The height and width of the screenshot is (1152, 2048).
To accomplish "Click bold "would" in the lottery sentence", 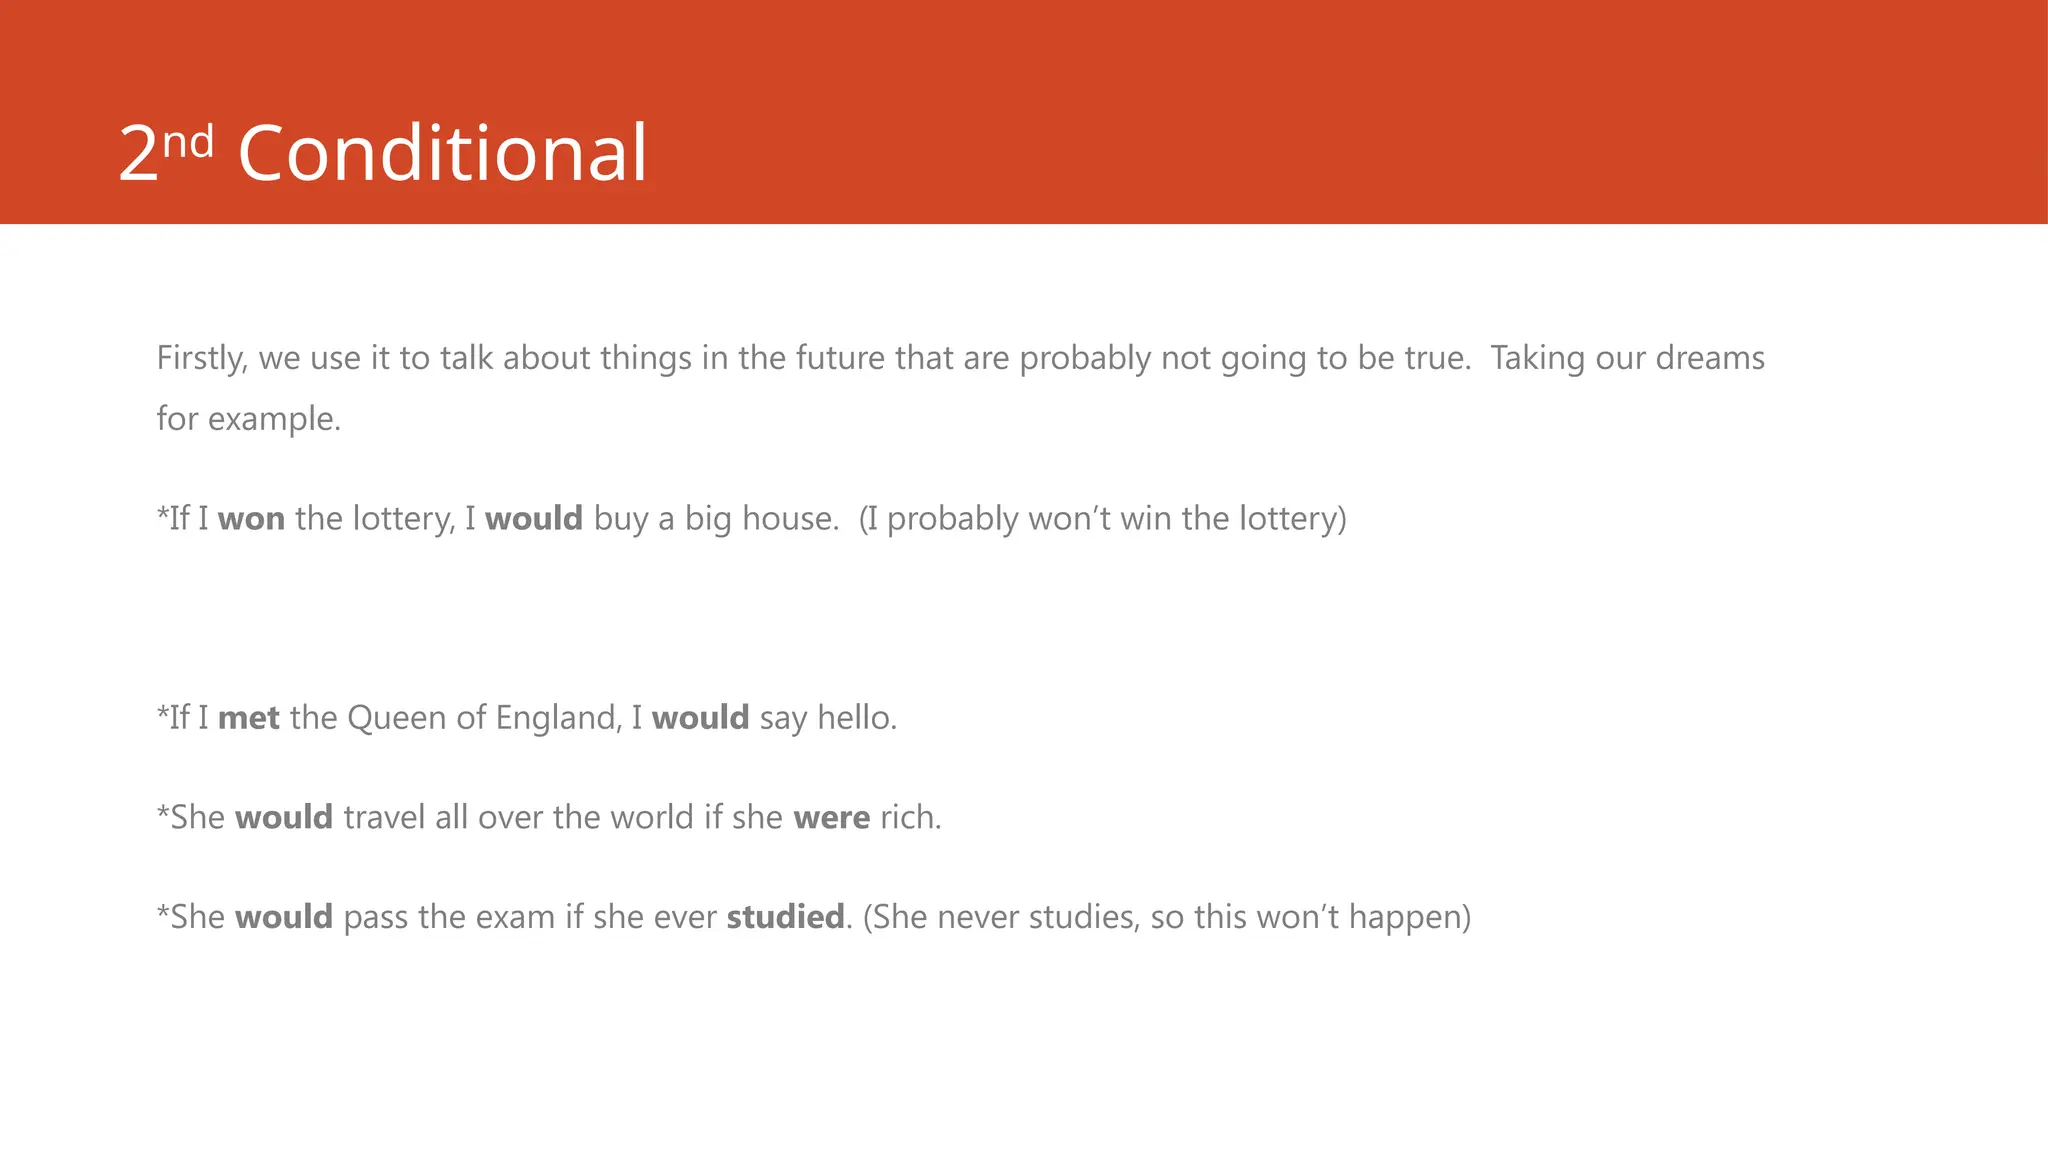I will click(533, 518).
